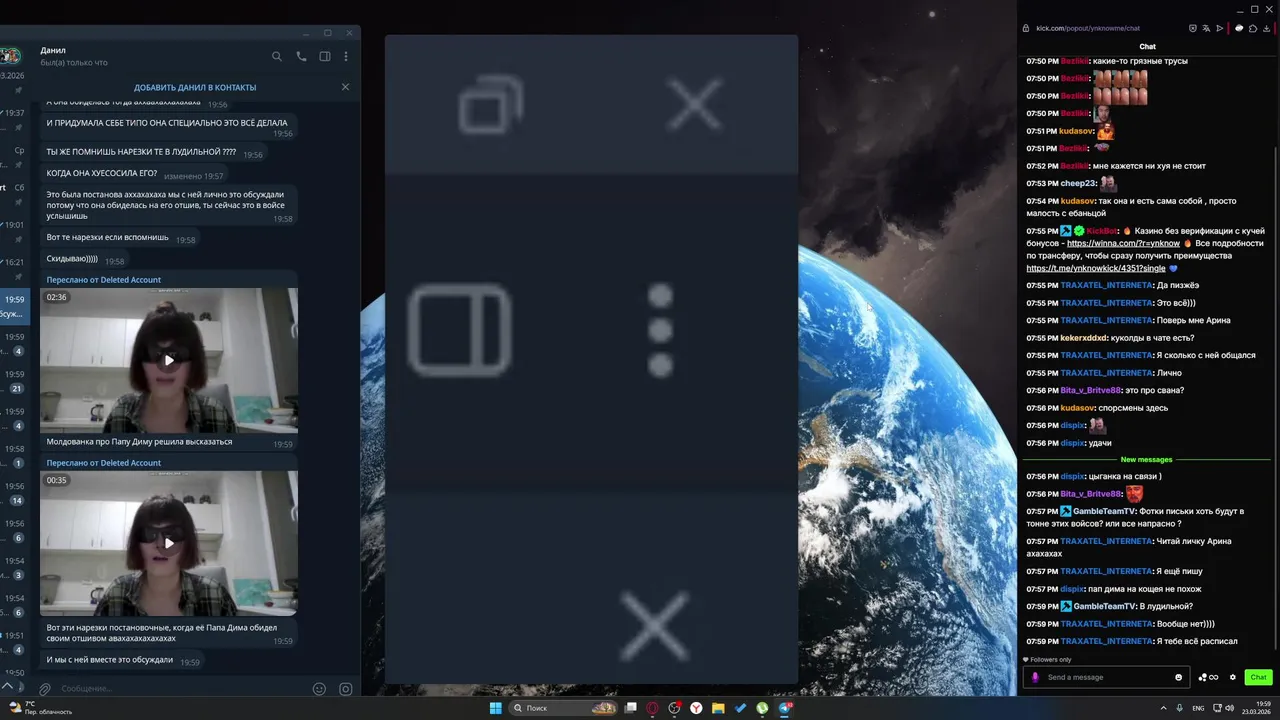Open the winna.com link in KickBot message
1280x720 pixels.
click(1123, 244)
